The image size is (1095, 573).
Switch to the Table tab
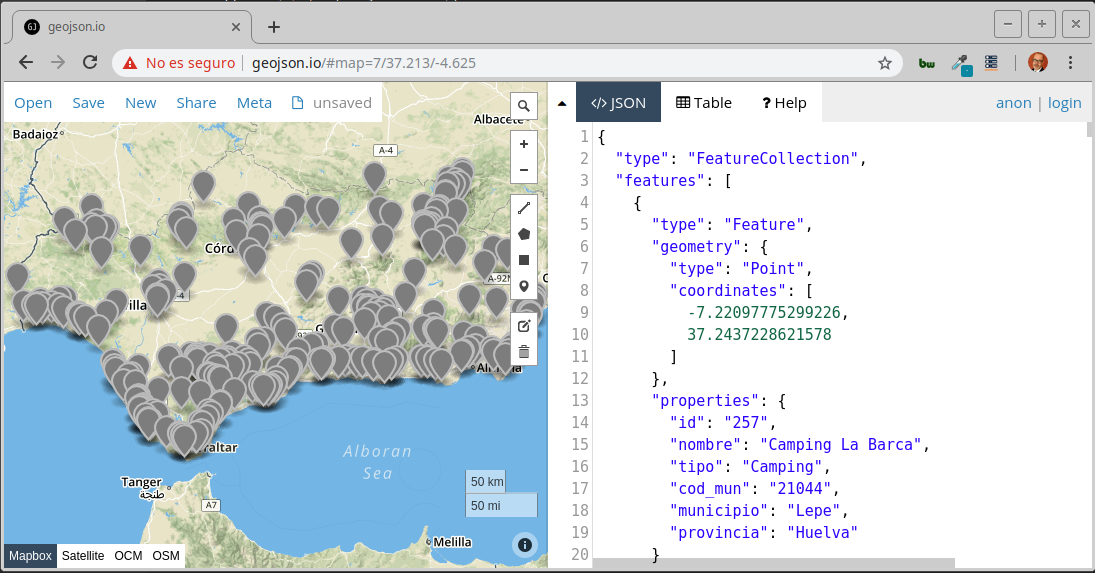pyautogui.click(x=704, y=103)
